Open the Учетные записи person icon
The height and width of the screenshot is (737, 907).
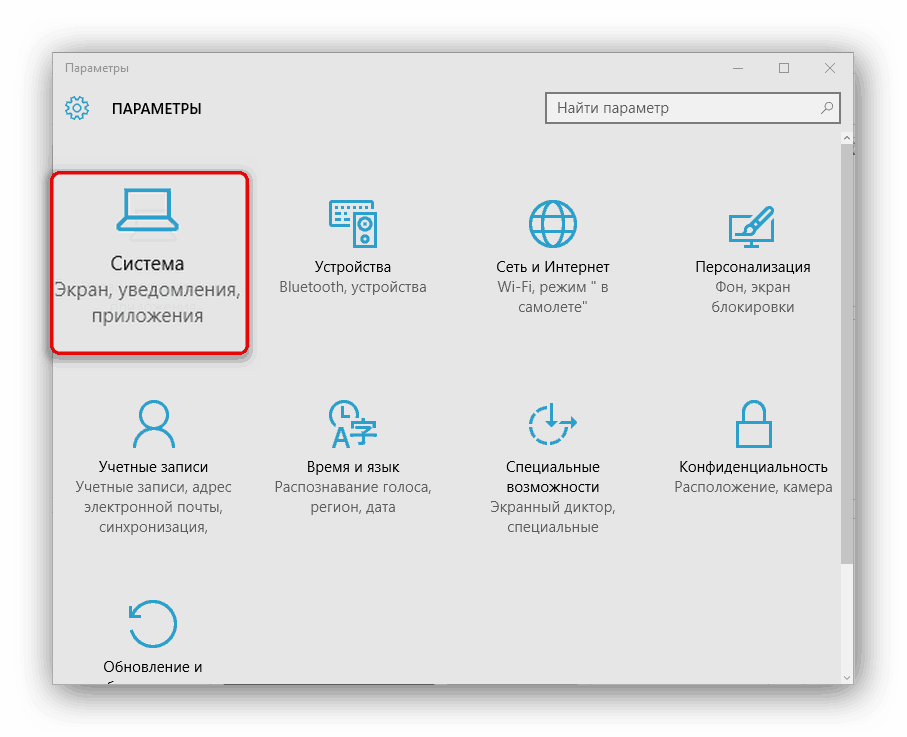click(x=153, y=424)
